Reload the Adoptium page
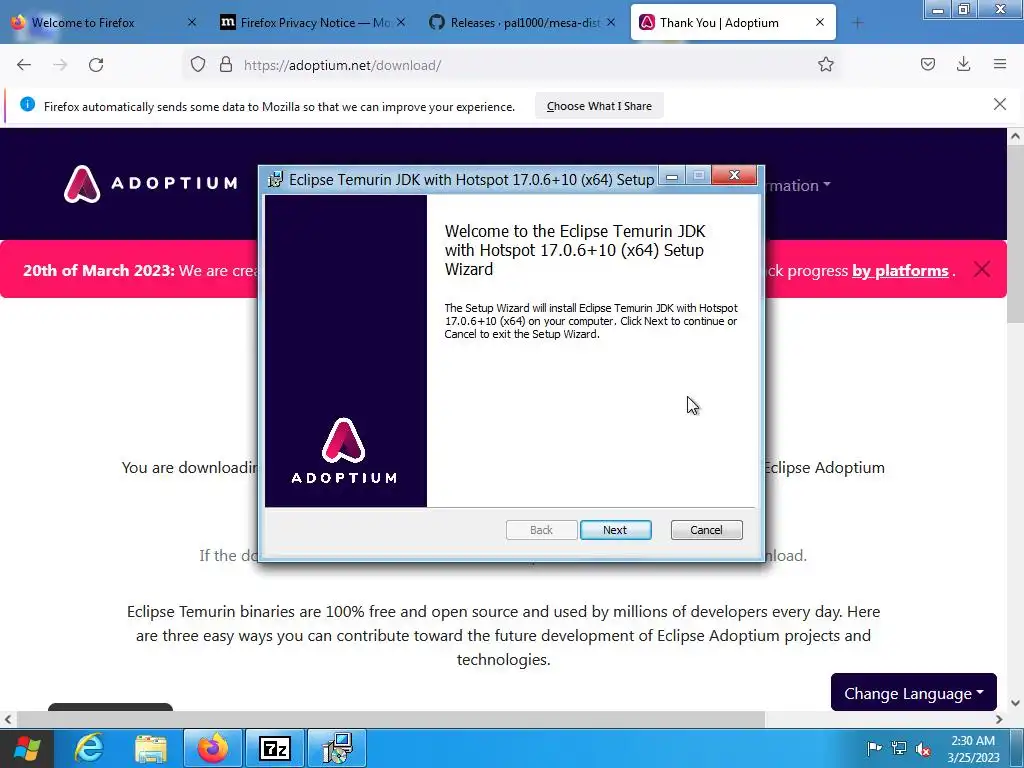This screenshot has width=1024, height=768. pos(96,65)
